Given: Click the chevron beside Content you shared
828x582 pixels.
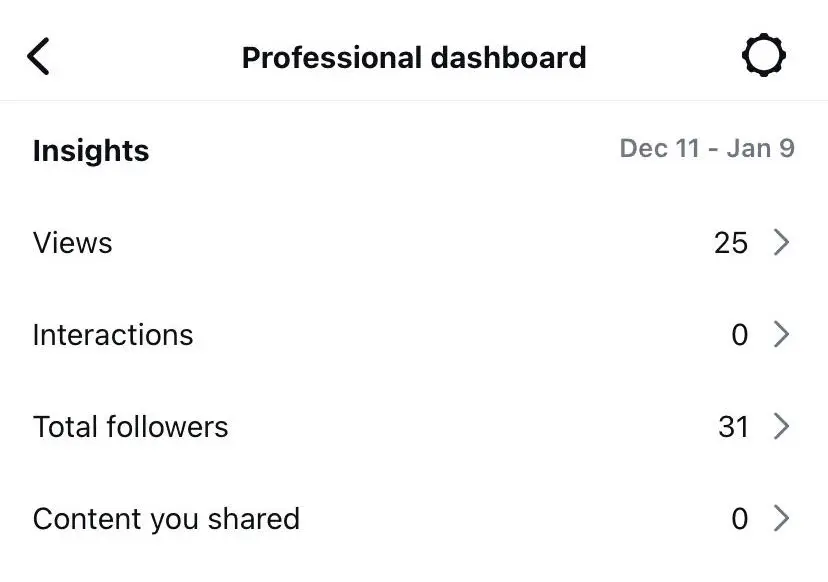Looking at the screenshot, I should (x=783, y=518).
